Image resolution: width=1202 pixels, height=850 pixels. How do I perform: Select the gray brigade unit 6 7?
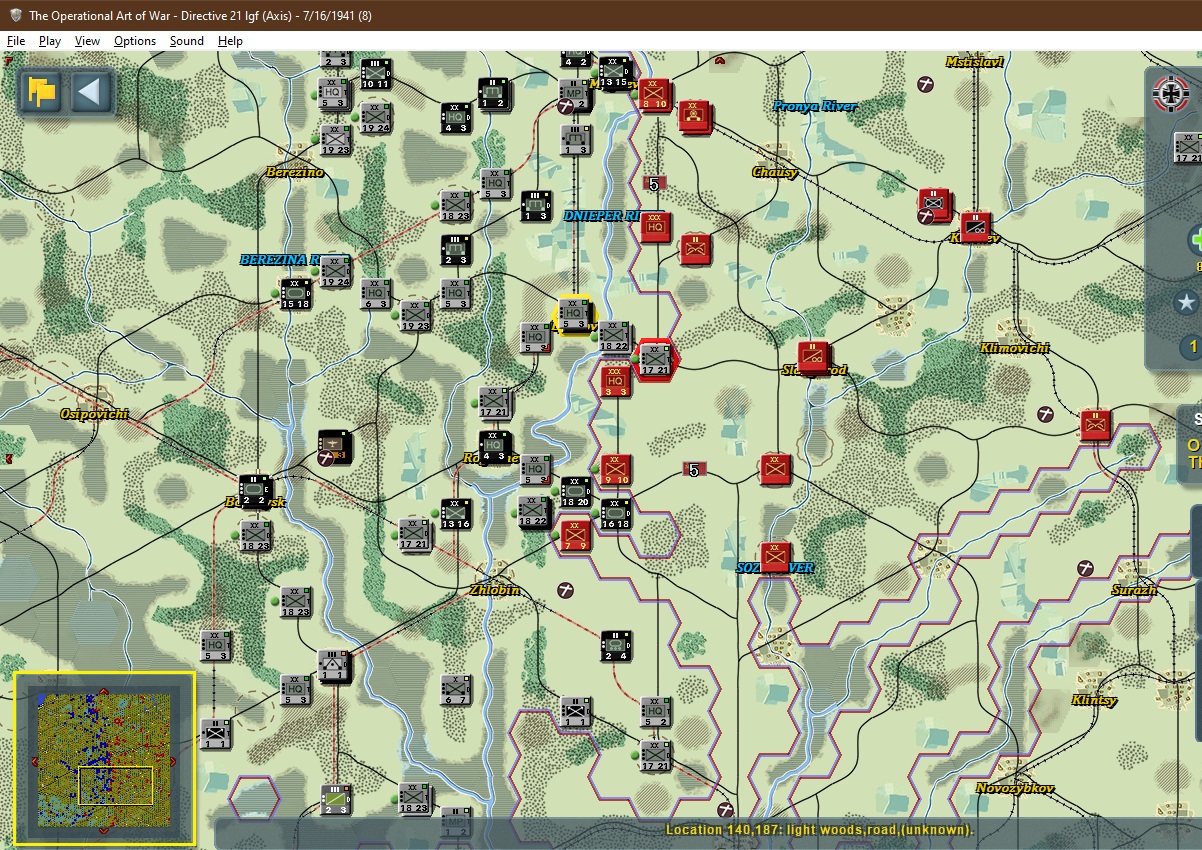coord(455,689)
